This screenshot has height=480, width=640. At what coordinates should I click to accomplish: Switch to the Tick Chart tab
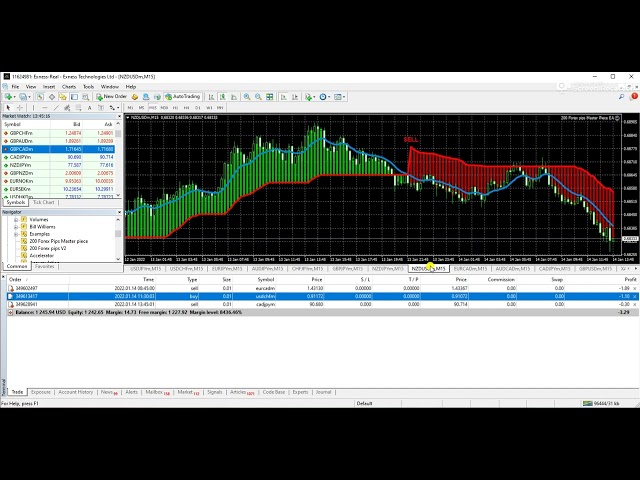point(43,202)
